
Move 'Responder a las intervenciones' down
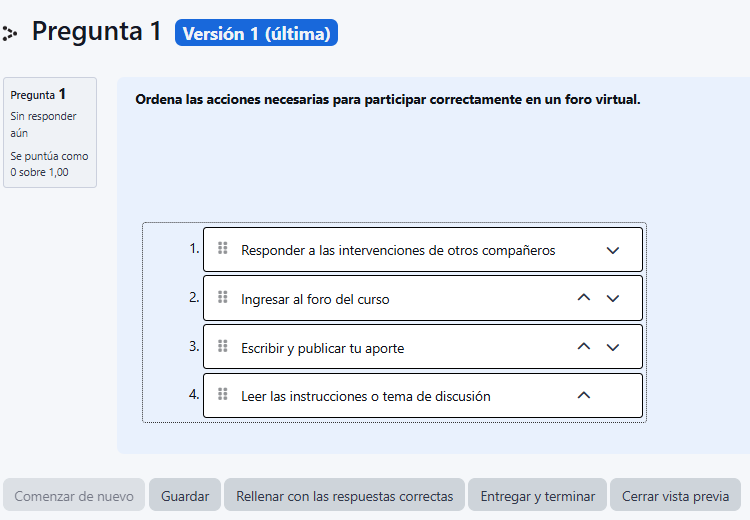tap(613, 250)
